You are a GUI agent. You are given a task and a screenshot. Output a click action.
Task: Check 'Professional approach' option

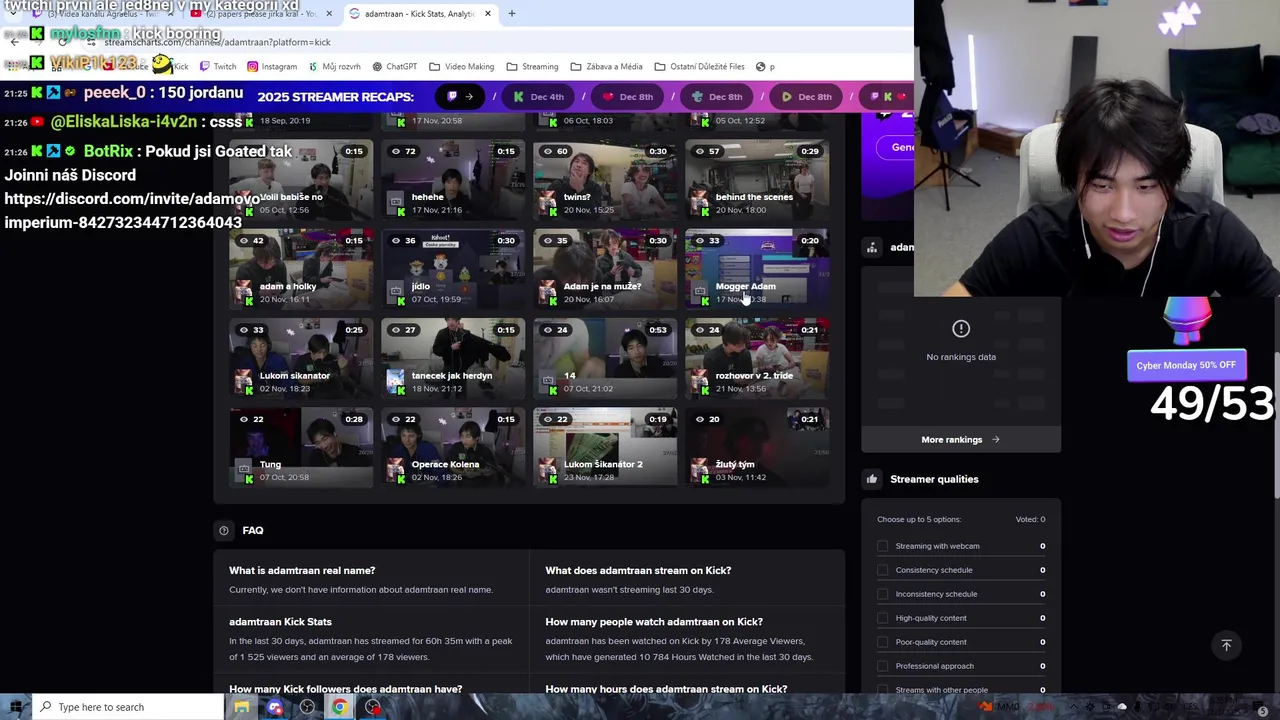click(x=883, y=666)
